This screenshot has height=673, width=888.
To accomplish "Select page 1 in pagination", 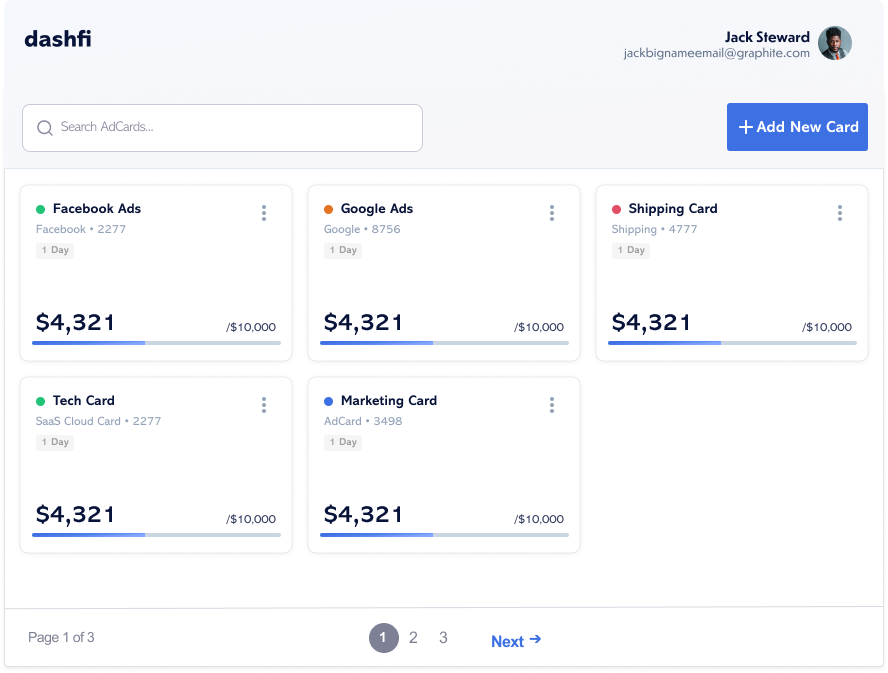I will point(383,638).
